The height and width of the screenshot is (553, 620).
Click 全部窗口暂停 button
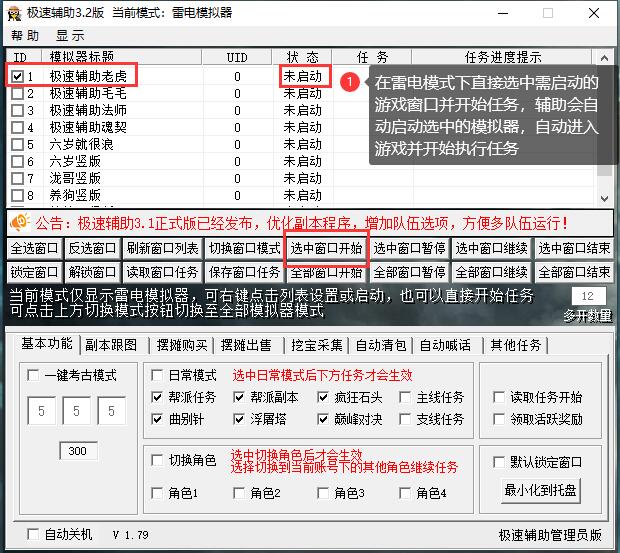[409, 272]
